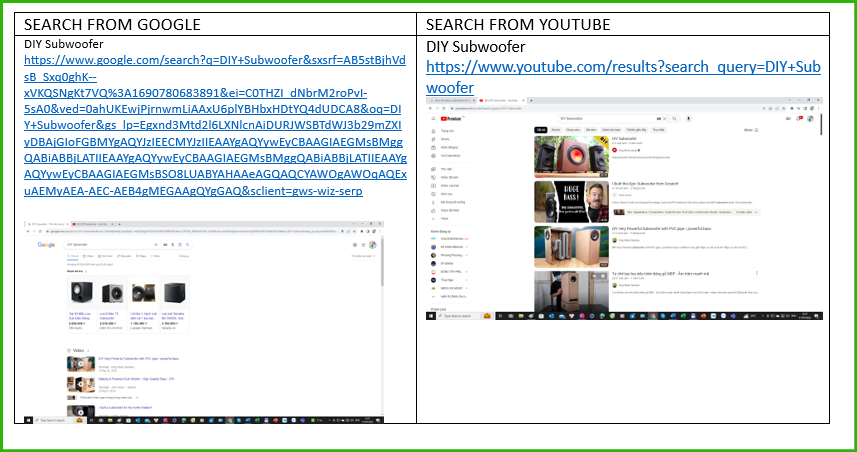Click the Google voice search microphone icon
Viewport: 857px width, 452px height.
[172, 245]
